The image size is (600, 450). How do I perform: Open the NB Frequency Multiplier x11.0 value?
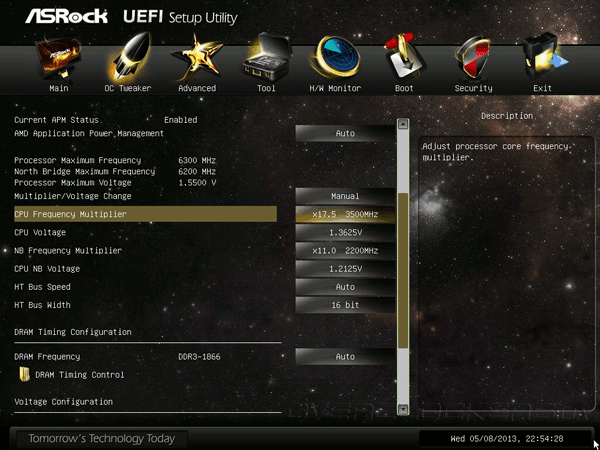(345, 251)
